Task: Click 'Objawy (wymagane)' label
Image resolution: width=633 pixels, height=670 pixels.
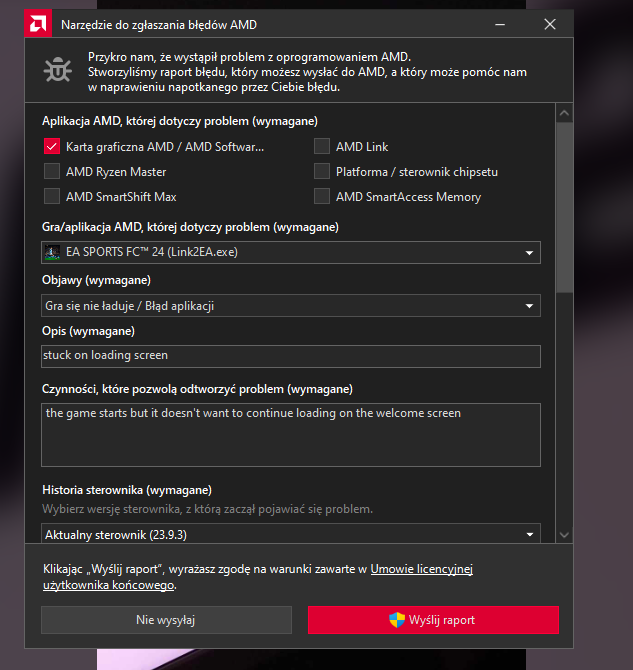Action: coord(96,280)
